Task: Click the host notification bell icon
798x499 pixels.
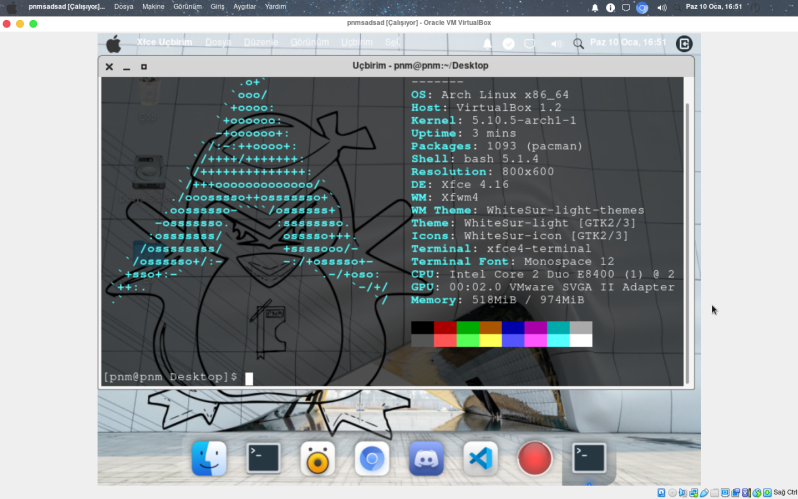Action: pos(594,8)
